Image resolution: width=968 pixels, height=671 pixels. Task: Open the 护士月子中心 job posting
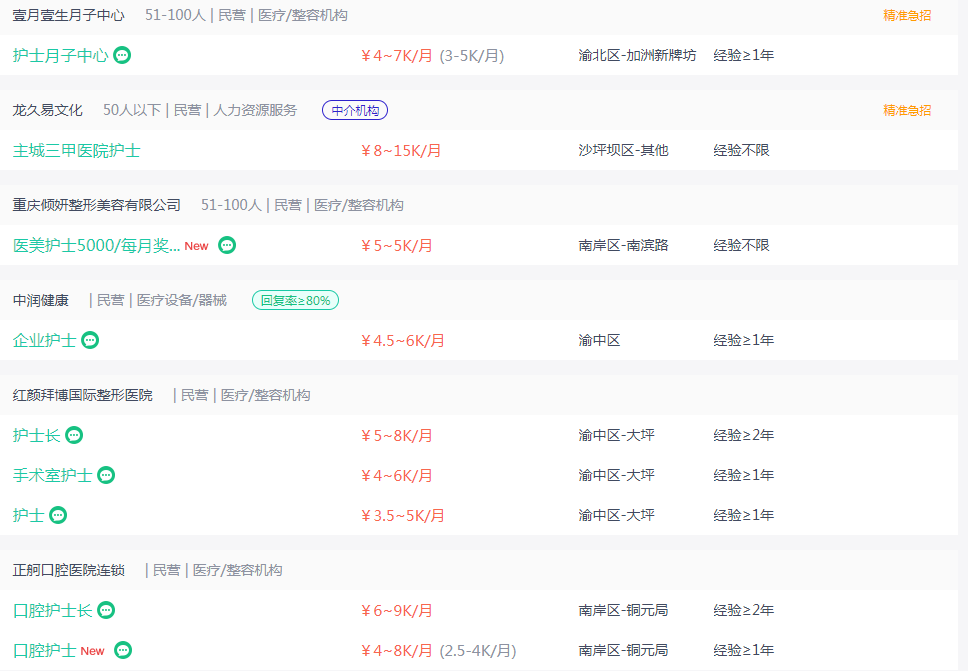click(x=60, y=56)
